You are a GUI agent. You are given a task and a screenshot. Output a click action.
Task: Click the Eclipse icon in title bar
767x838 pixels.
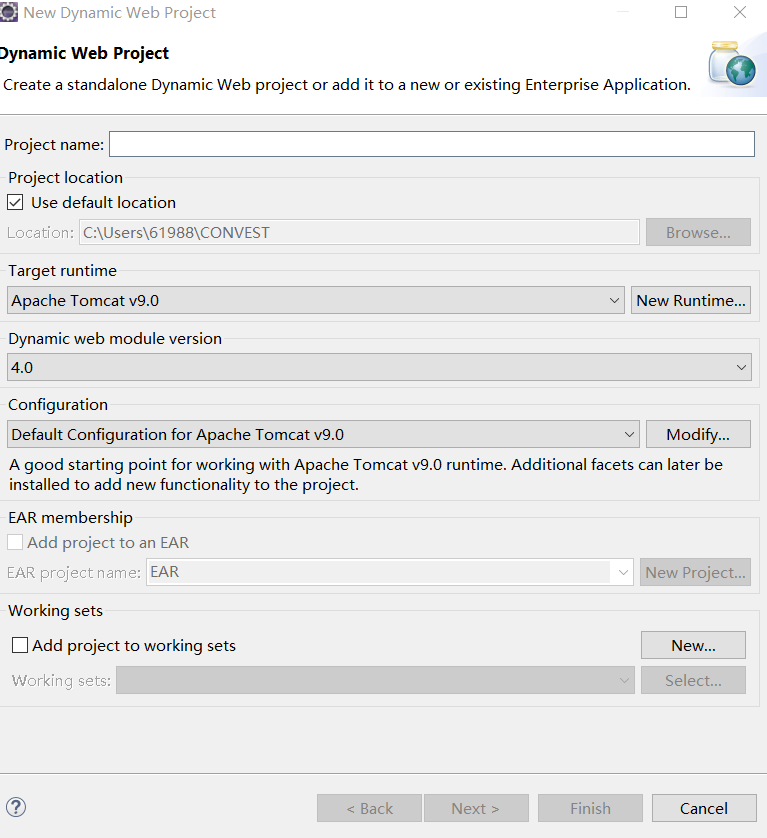(x=9, y=13)
